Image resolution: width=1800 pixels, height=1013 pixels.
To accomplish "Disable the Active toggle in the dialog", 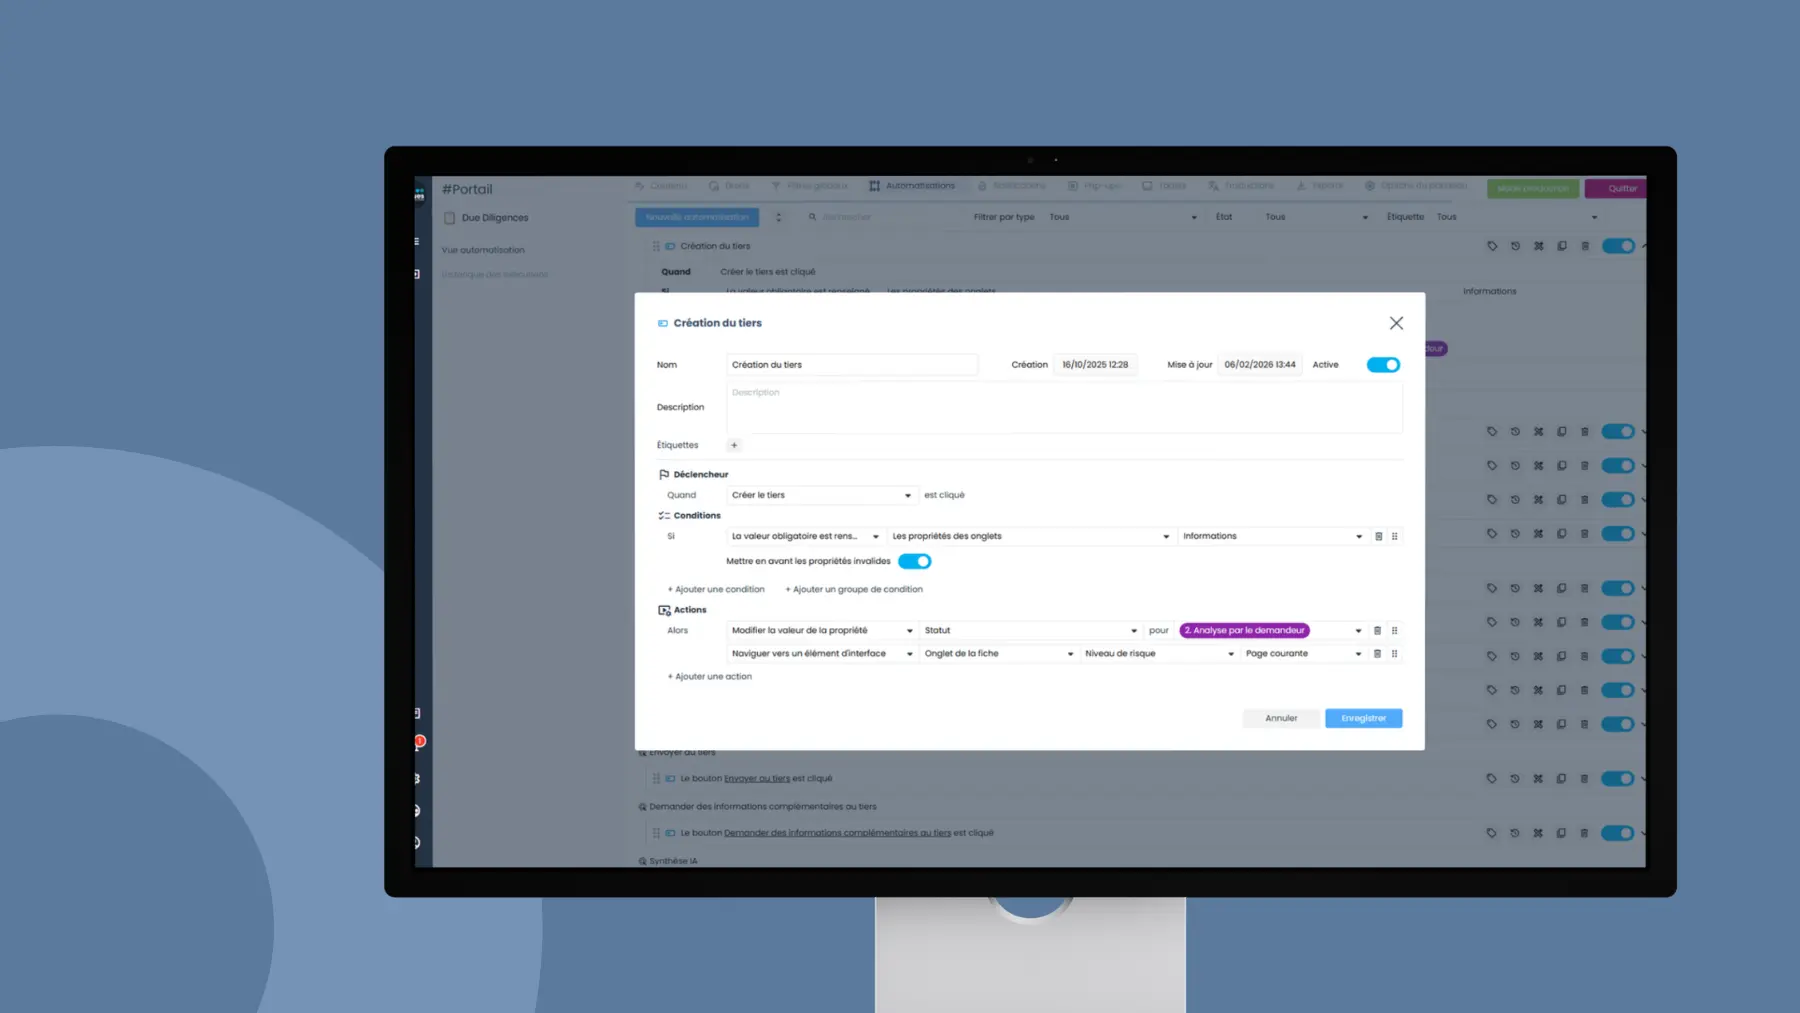I will 1383,365.
